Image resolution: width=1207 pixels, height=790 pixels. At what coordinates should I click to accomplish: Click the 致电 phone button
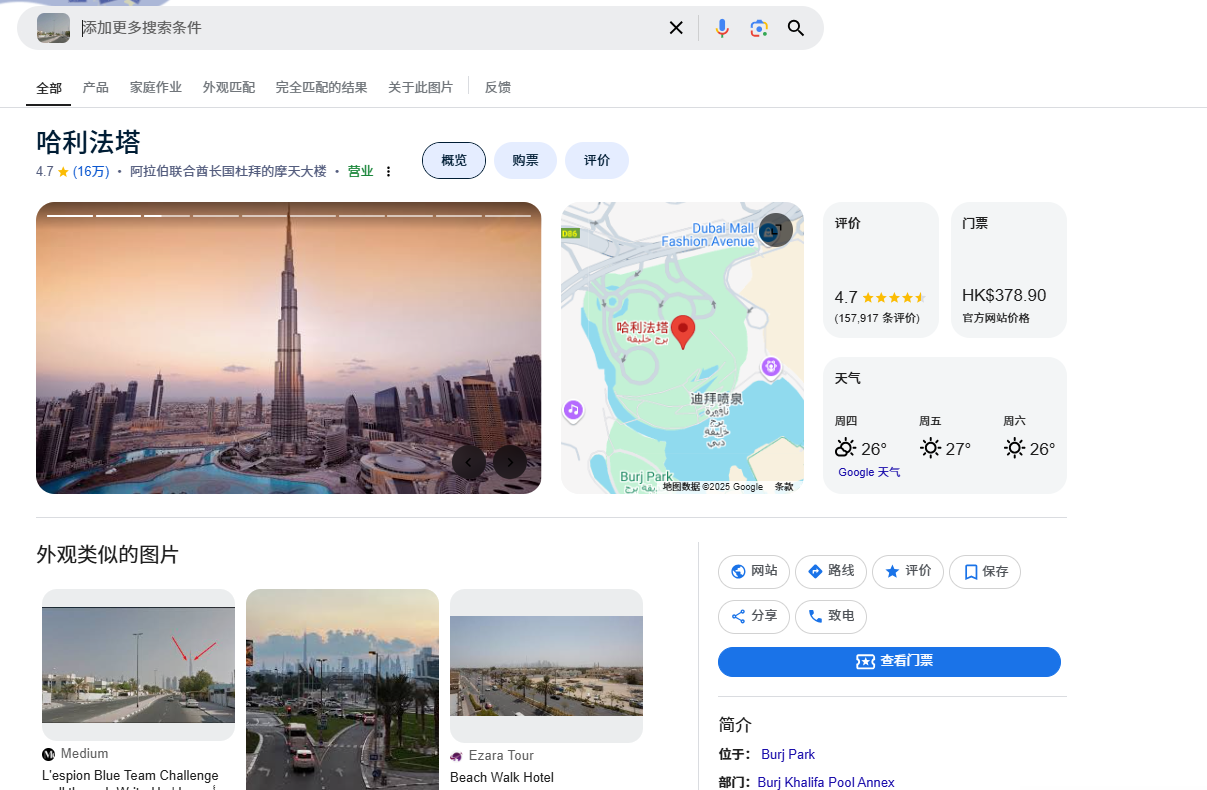click(831, 616)
